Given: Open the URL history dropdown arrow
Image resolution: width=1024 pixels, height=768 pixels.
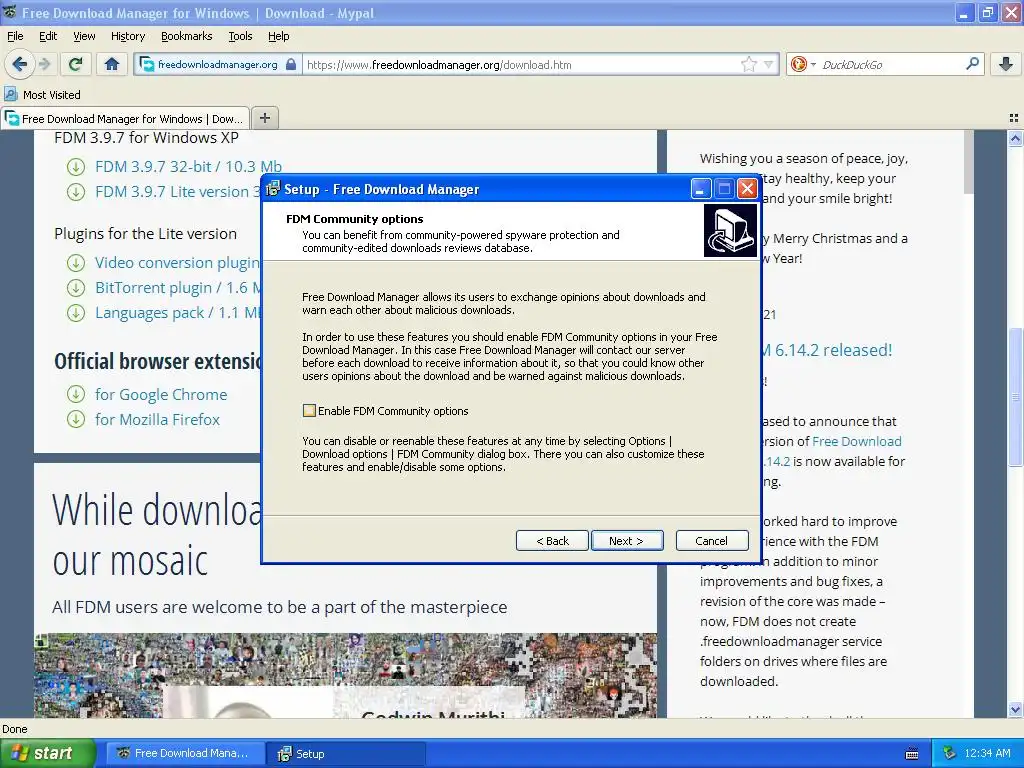Looking at the screenshot, I should point(769,65).
